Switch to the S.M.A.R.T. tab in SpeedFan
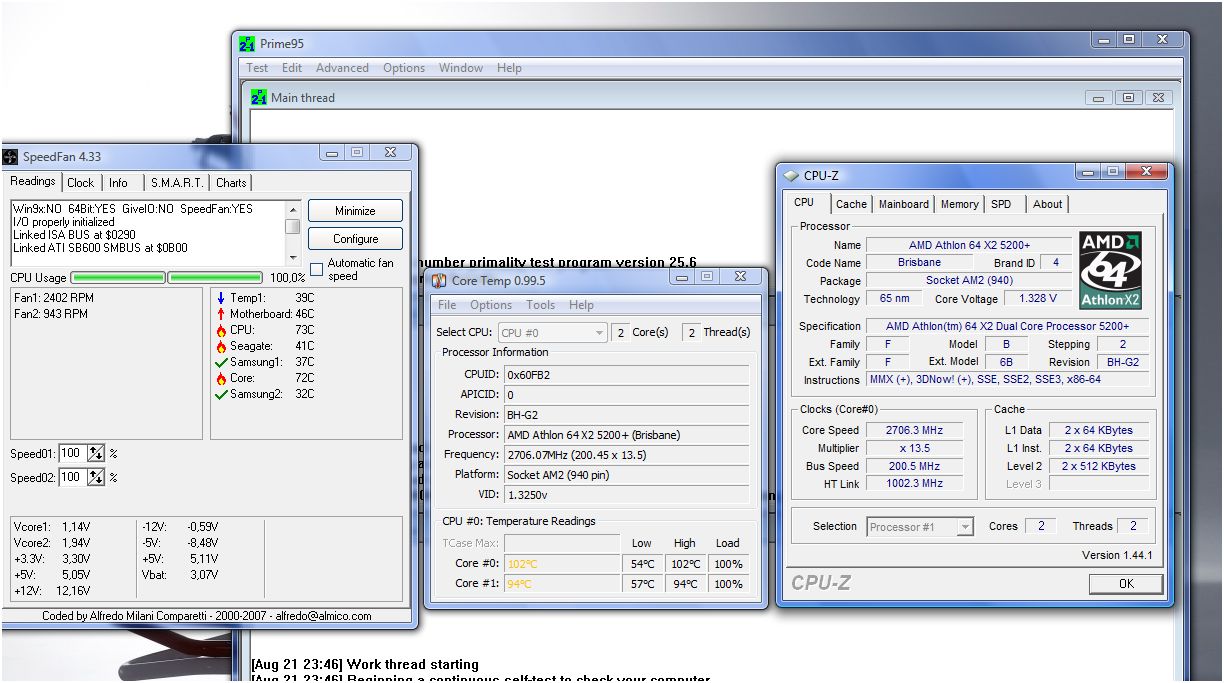The width and height of the screenshot is (1224, 683). (176, 183)
